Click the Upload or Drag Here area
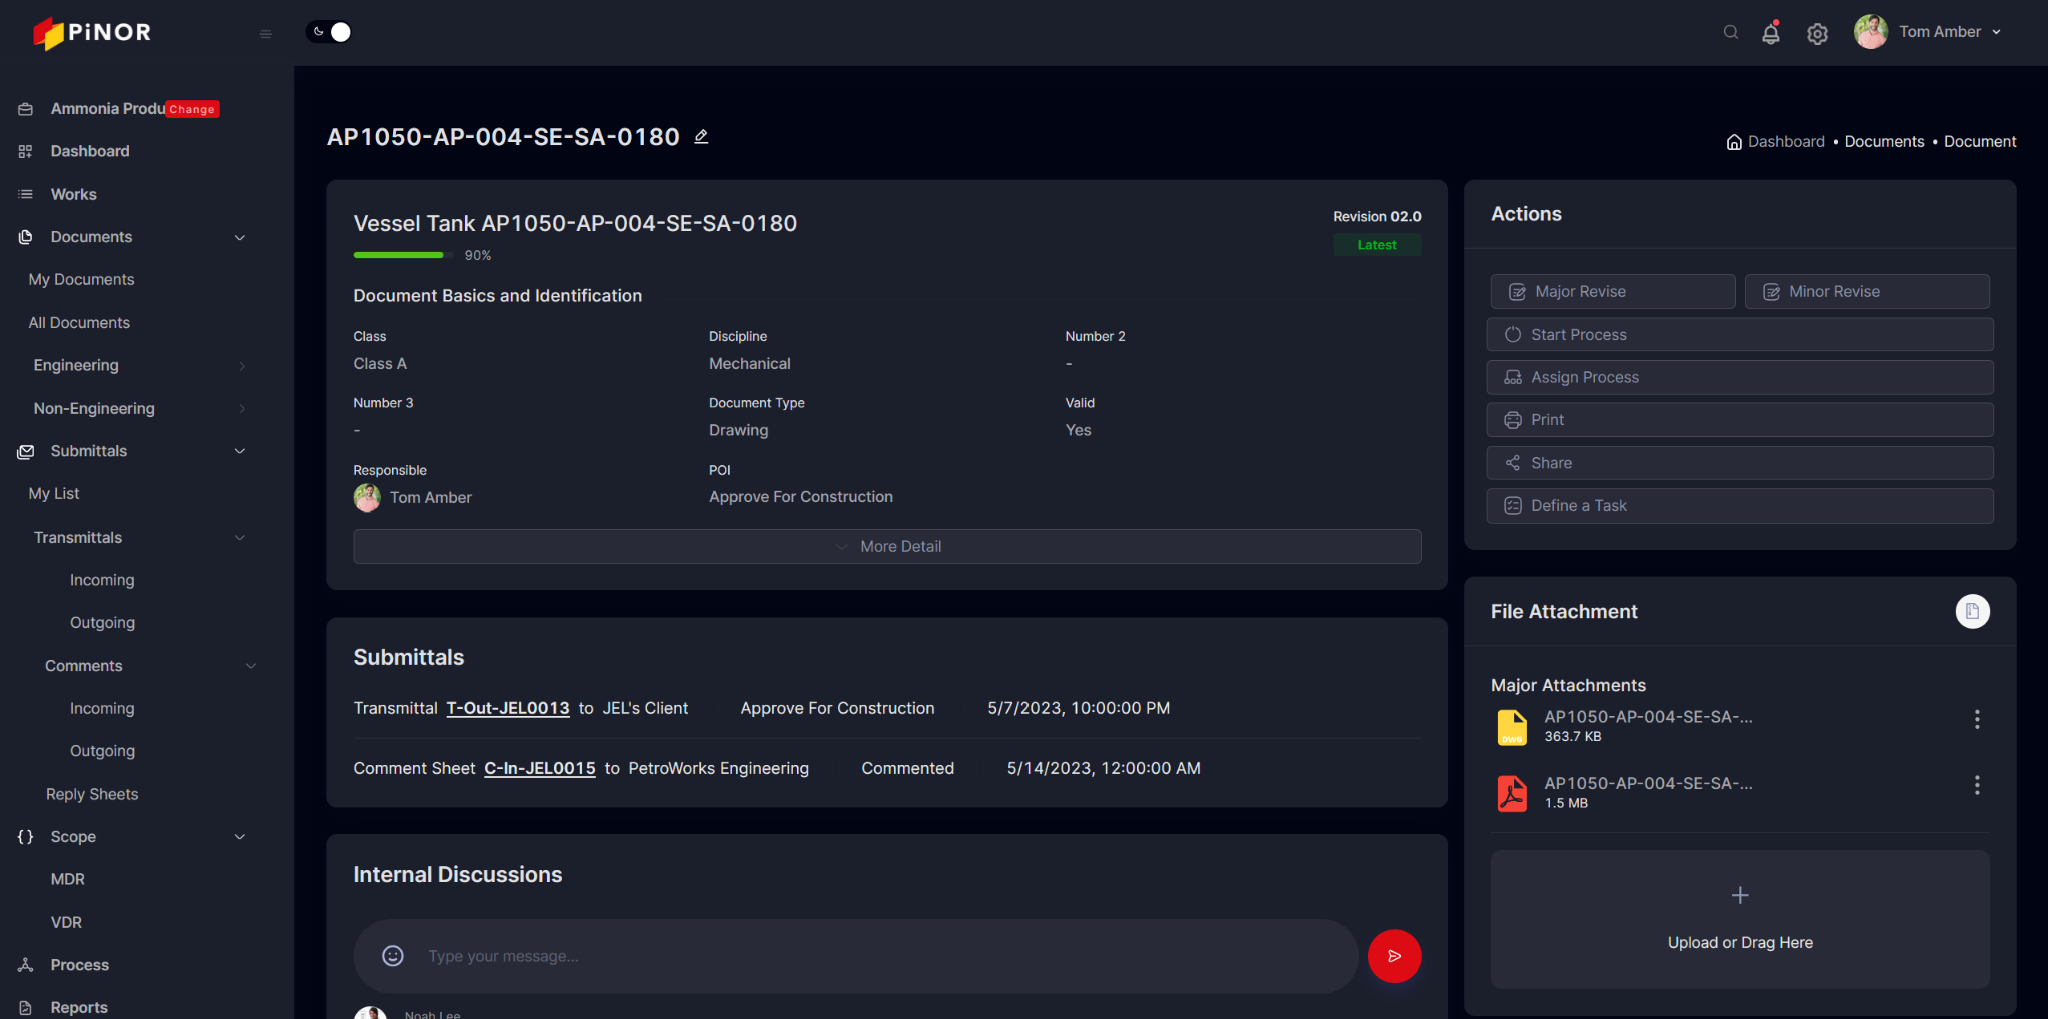Screen dimensions: 2048x1019 (1740, 920)
